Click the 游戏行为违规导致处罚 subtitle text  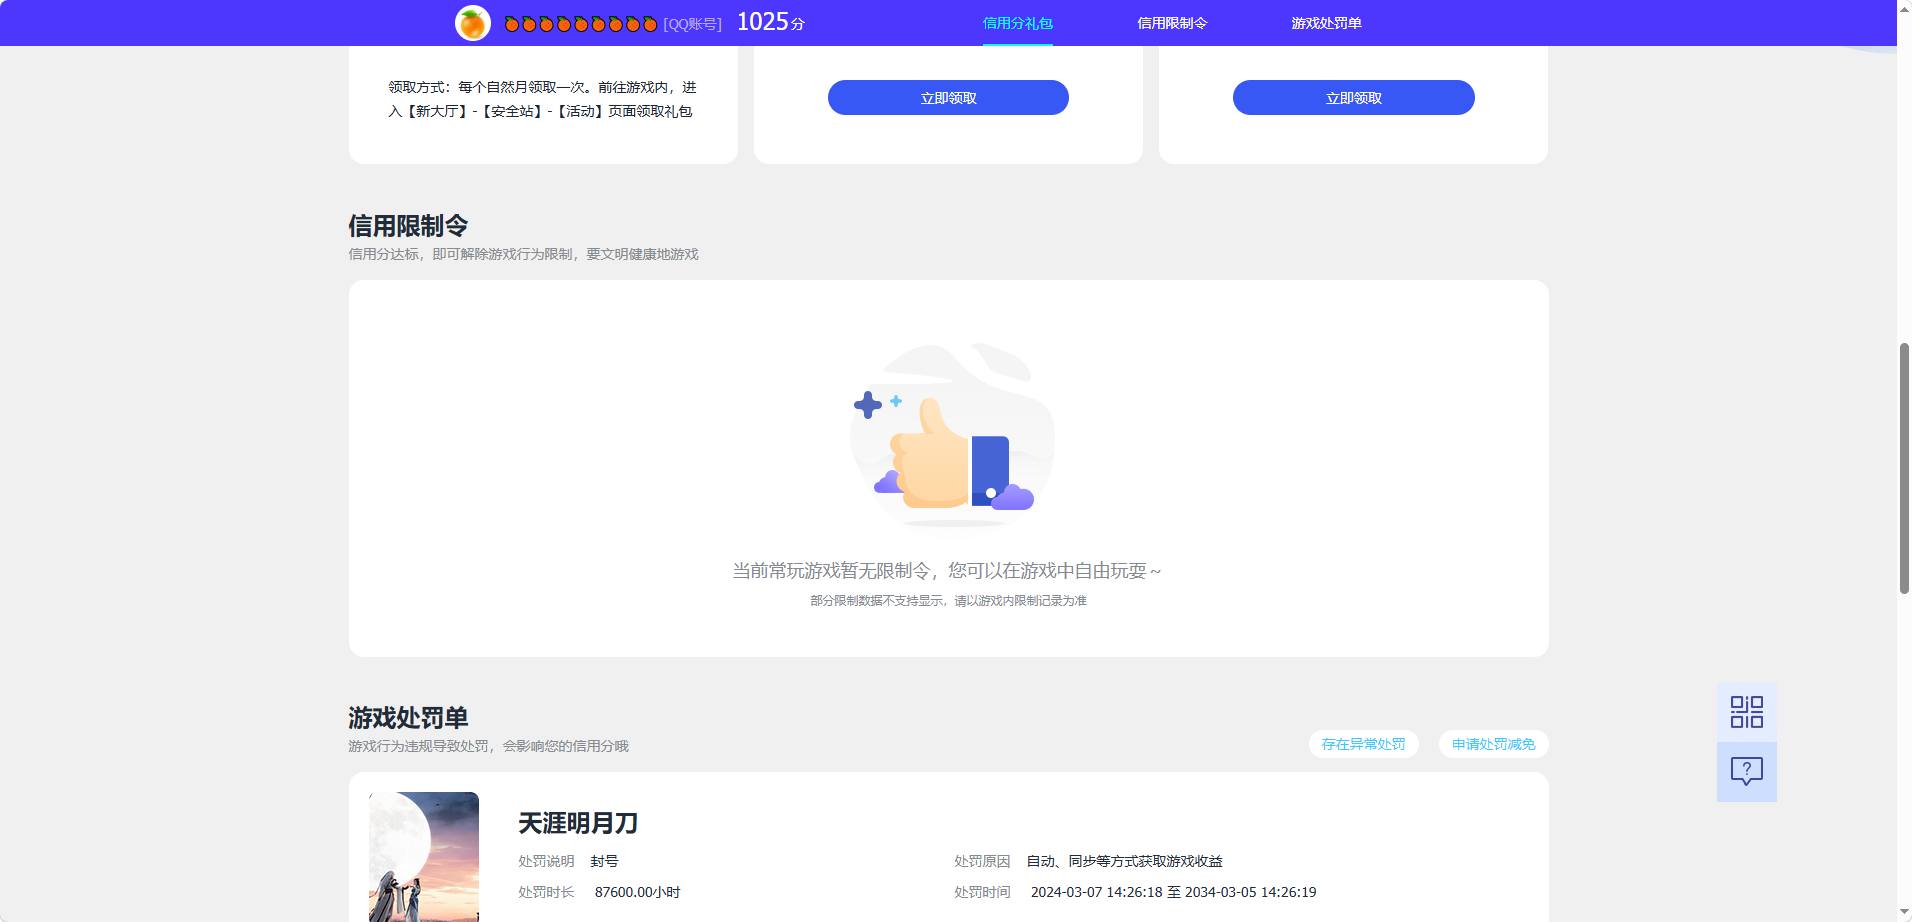point(488,746)
